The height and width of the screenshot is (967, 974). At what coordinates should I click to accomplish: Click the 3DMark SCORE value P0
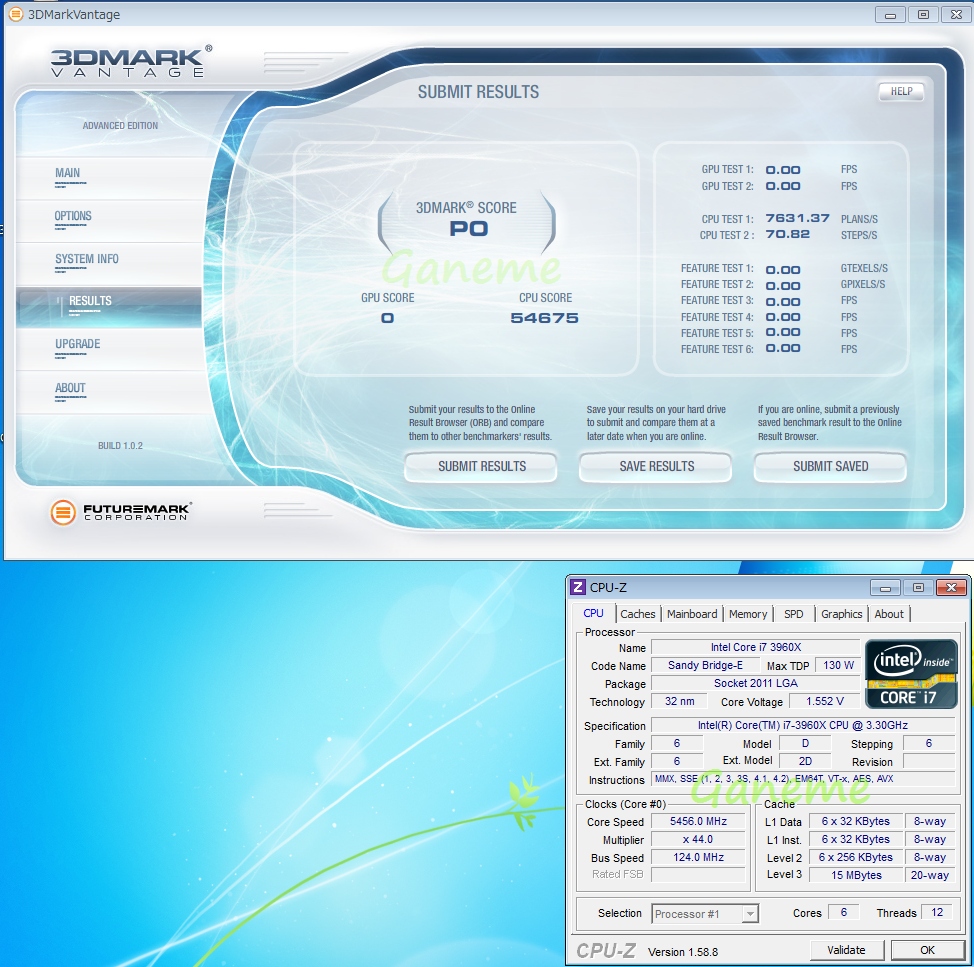click(469, 229)
